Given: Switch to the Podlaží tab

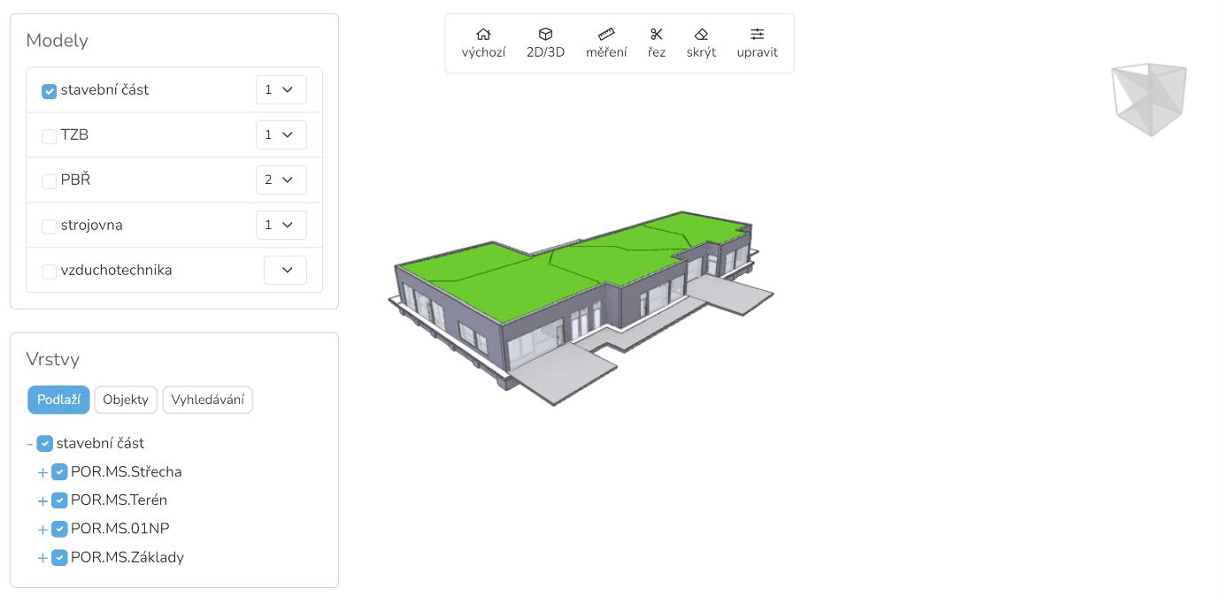Looking at the screenshot, I should 59,400.
